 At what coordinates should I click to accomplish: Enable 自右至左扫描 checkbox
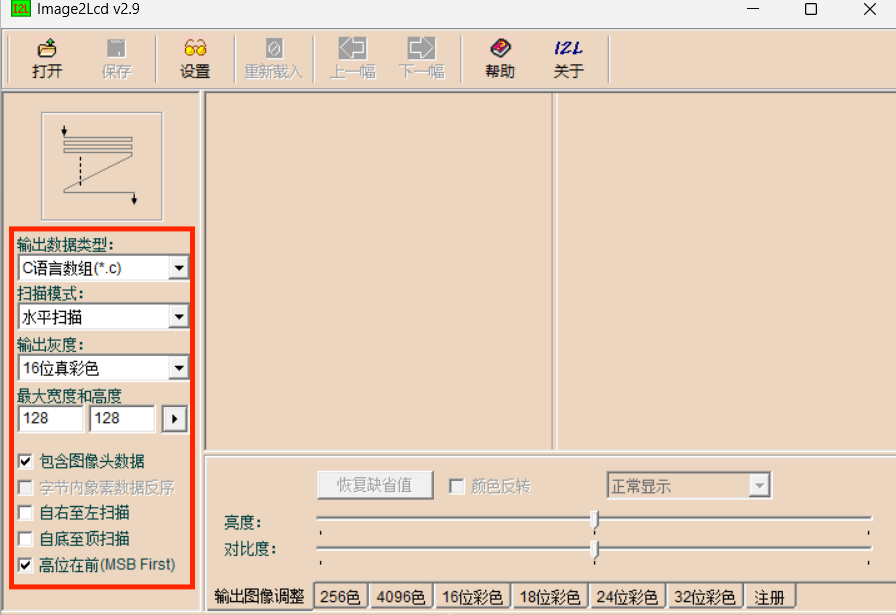click(x=25, y=513)
